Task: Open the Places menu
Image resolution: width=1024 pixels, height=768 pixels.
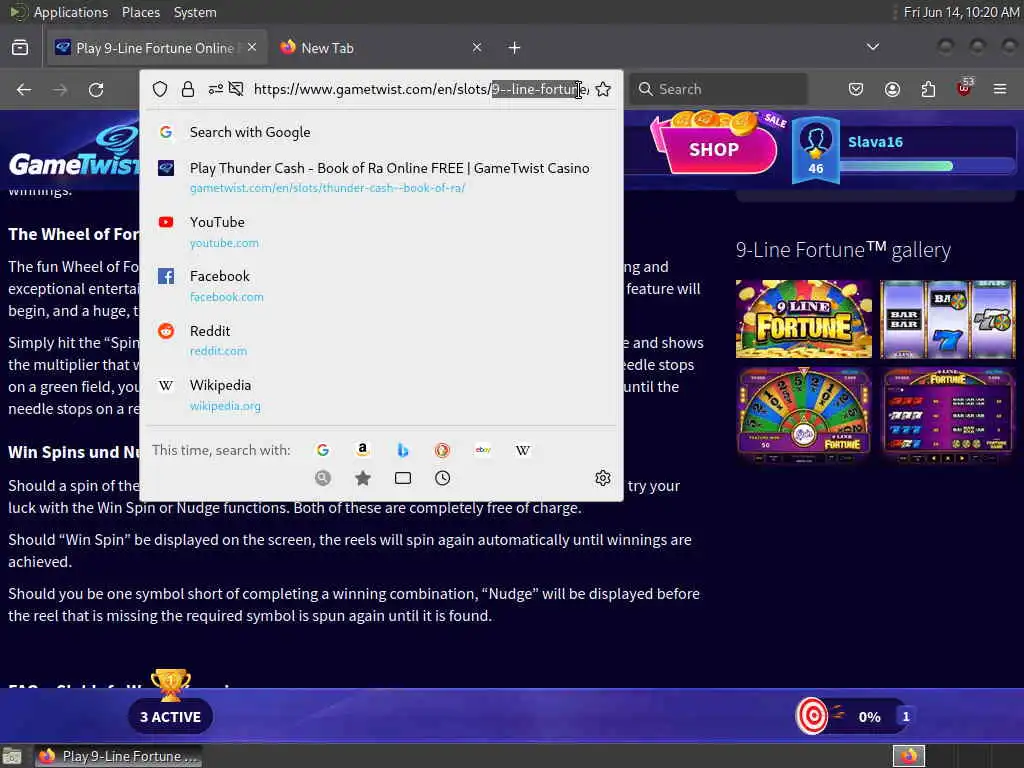Action: click(140, 12)
